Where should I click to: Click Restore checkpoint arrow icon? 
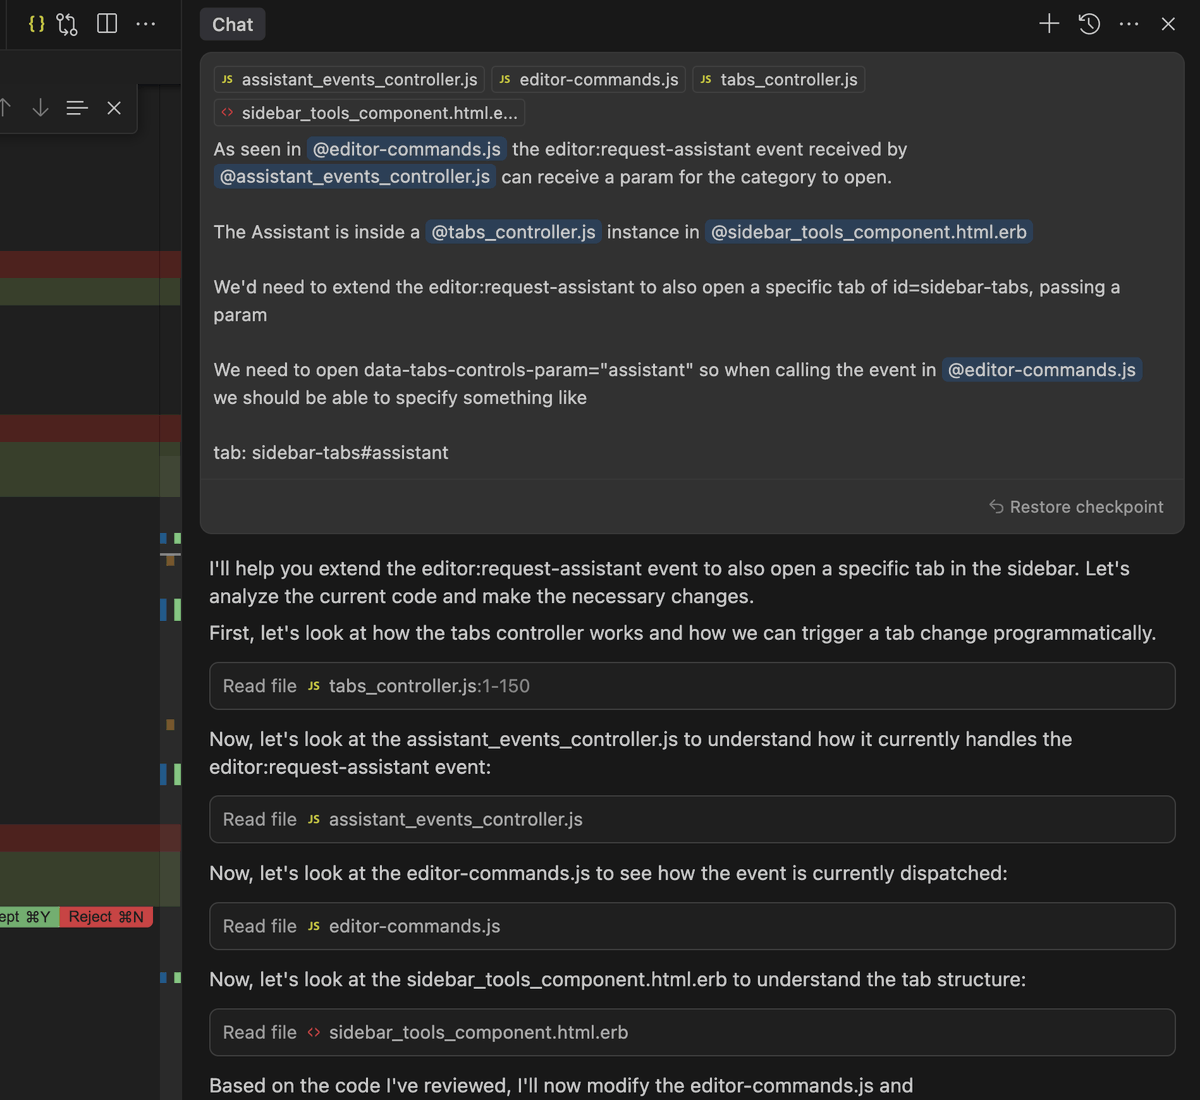[996, 507]
